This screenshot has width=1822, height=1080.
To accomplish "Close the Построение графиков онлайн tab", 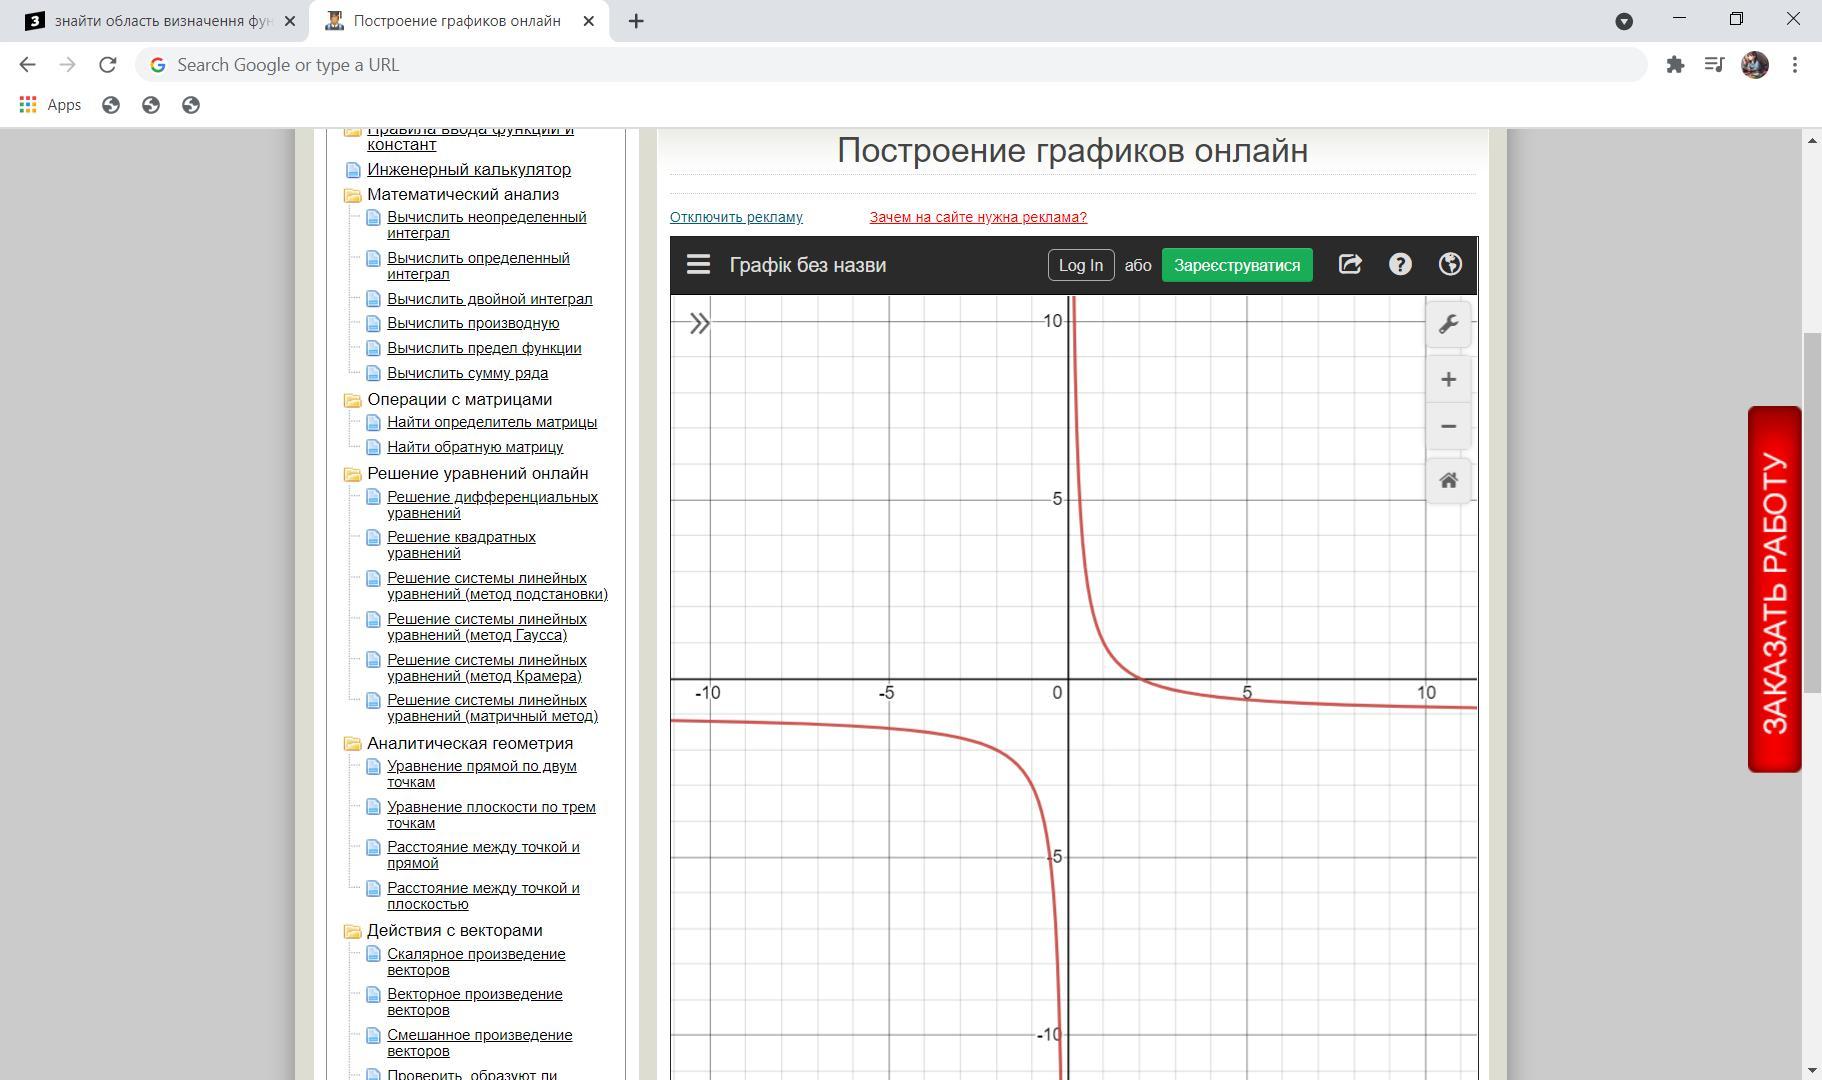I will pyautogui.click(x=589, y=21).
